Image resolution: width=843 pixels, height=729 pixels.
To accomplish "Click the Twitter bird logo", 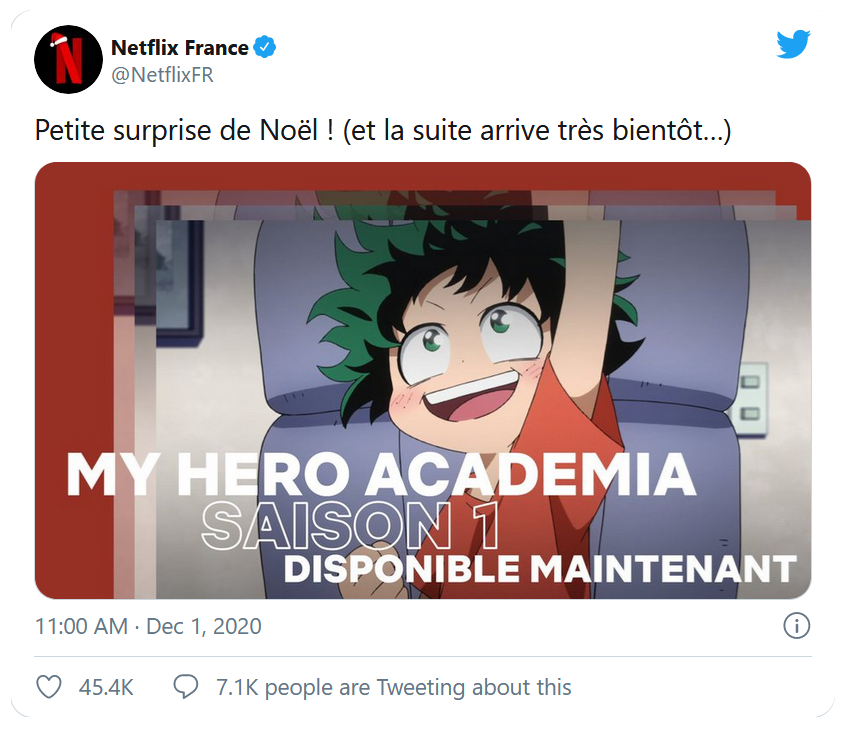I will (x=793, y=45).
